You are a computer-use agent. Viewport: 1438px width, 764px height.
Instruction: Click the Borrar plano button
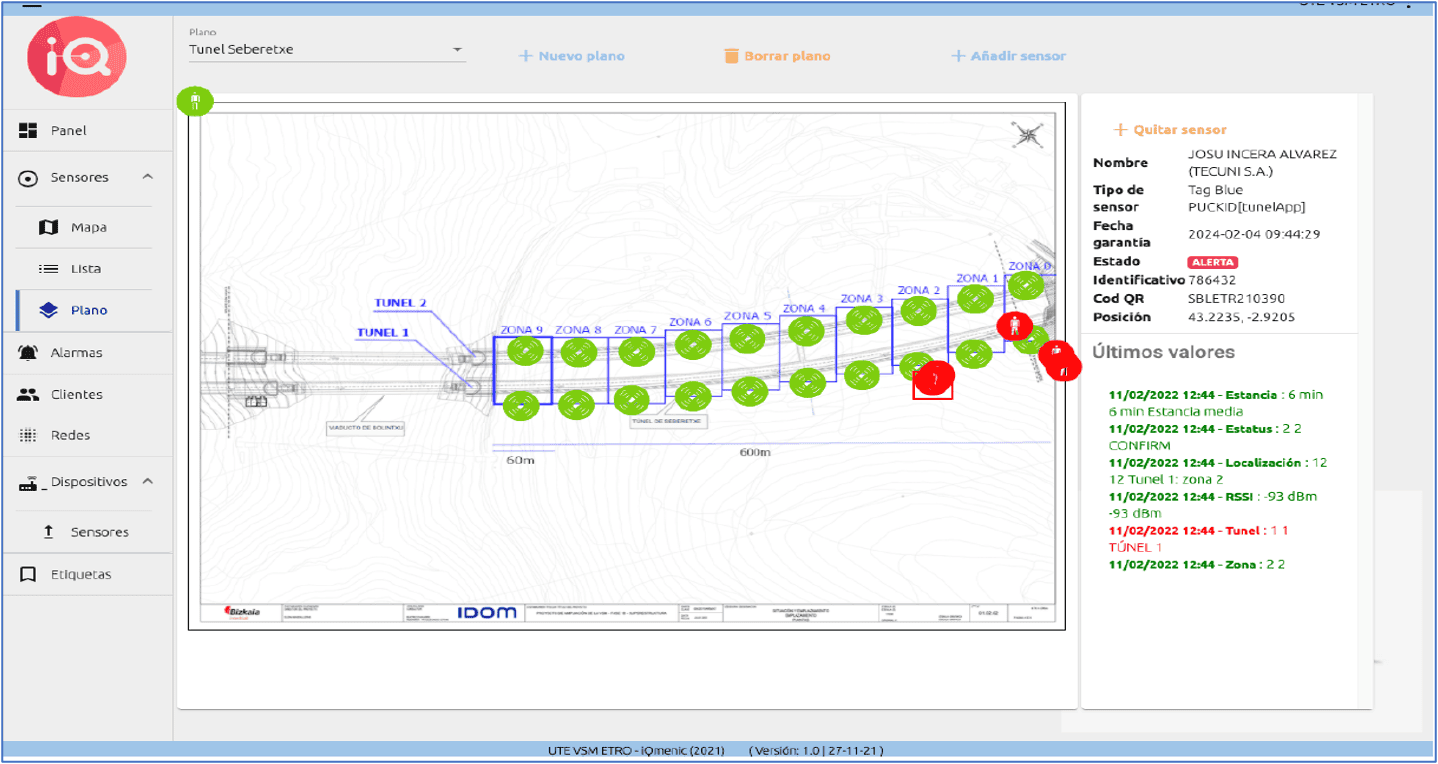[x=776, y=56]
